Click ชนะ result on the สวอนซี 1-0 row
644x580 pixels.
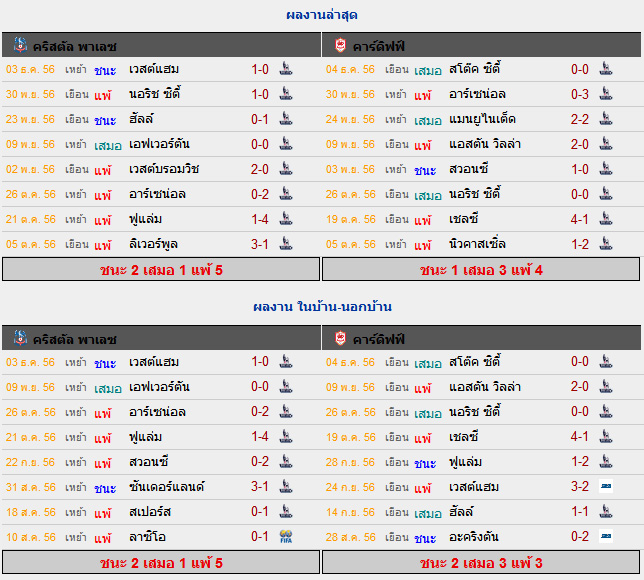425,170
